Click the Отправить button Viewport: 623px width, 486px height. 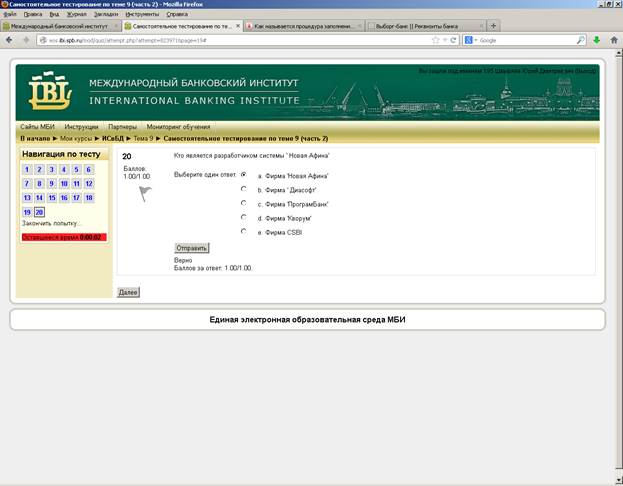click(x=192, y=248)
